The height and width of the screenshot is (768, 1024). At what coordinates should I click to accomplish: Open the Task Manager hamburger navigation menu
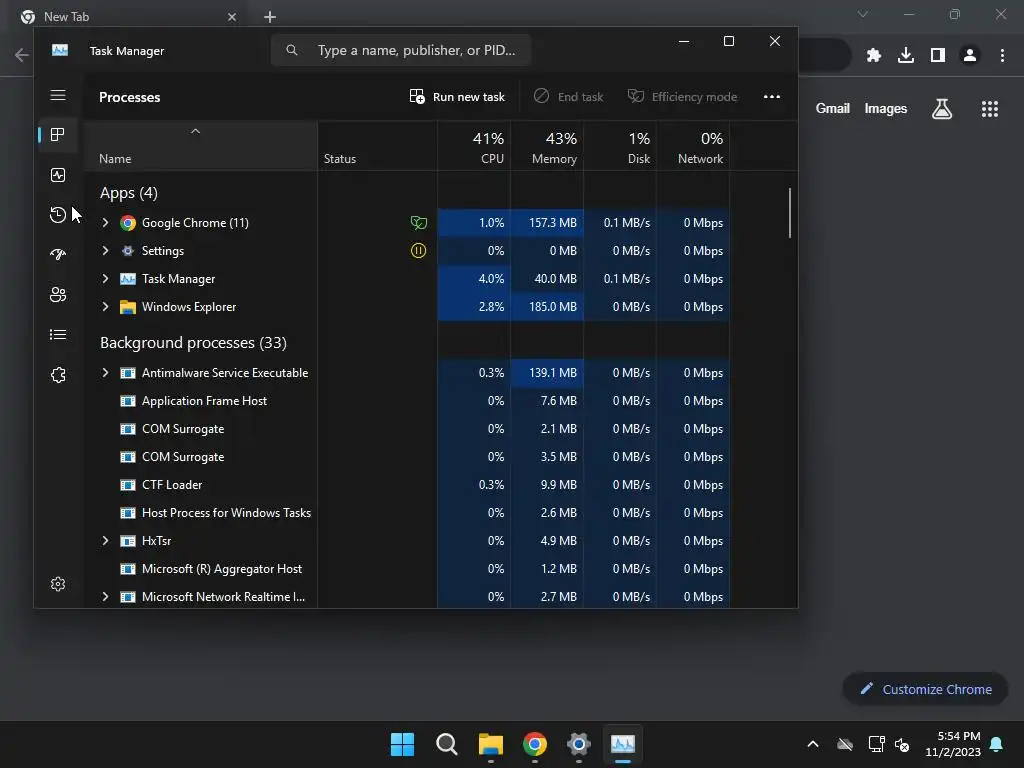(57, 95)
